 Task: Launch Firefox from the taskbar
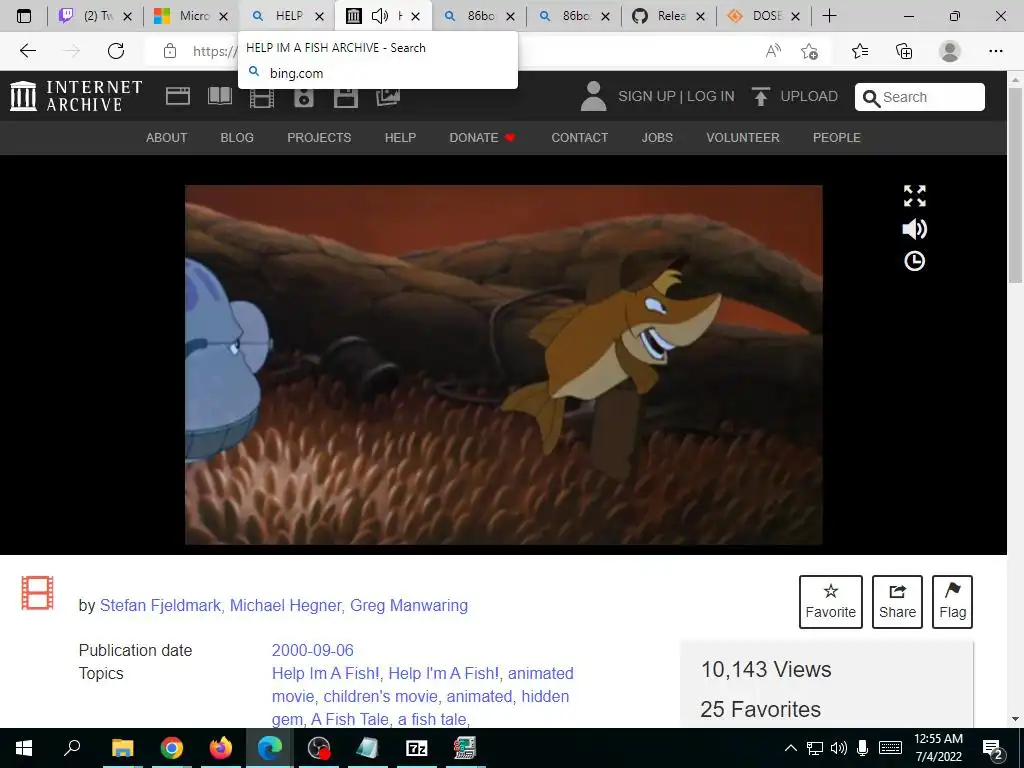[221, 748]
